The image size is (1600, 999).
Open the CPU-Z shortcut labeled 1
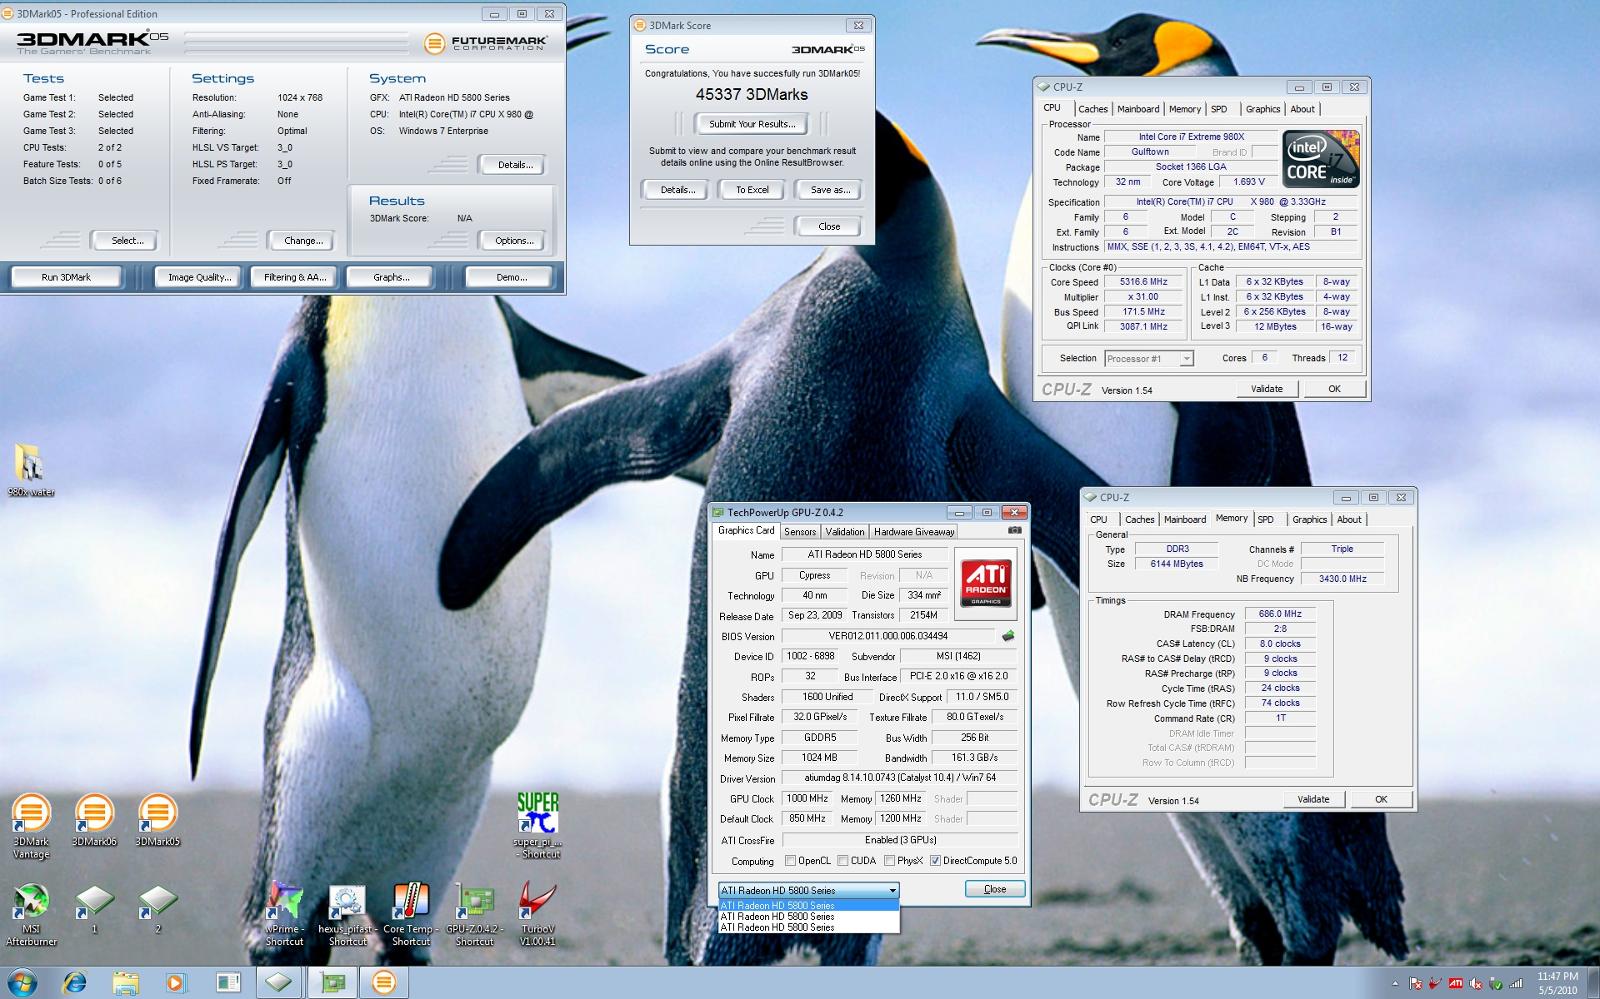(94, 908)
